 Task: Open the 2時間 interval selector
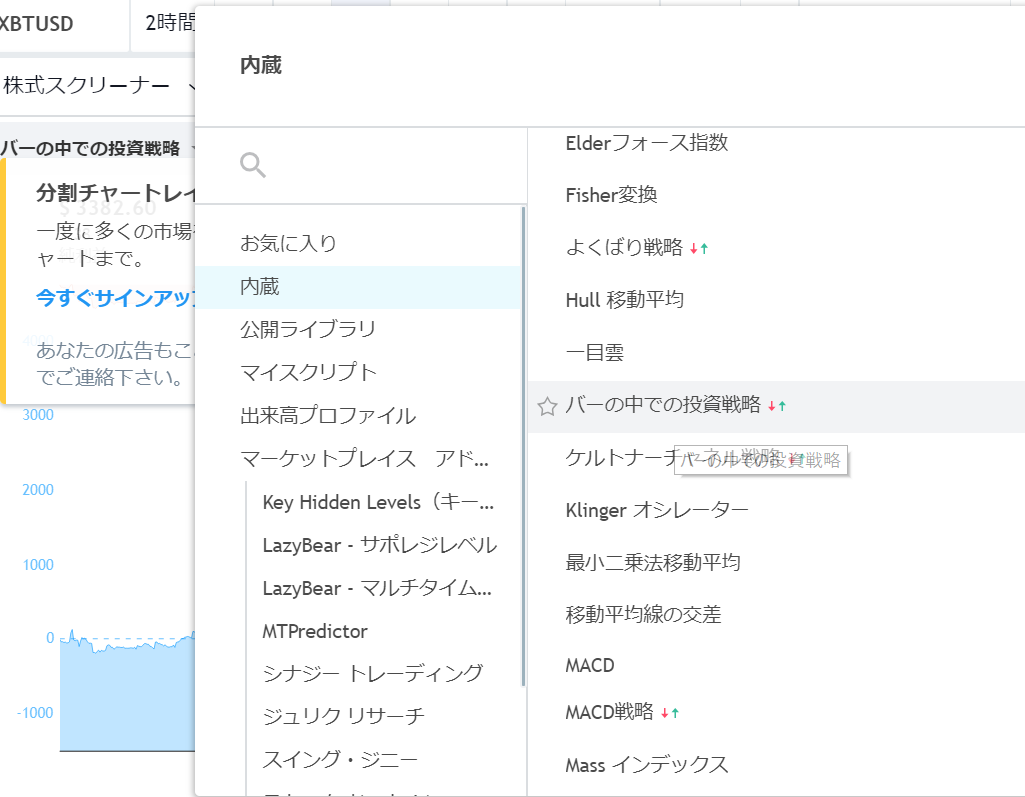click(168, 24)
